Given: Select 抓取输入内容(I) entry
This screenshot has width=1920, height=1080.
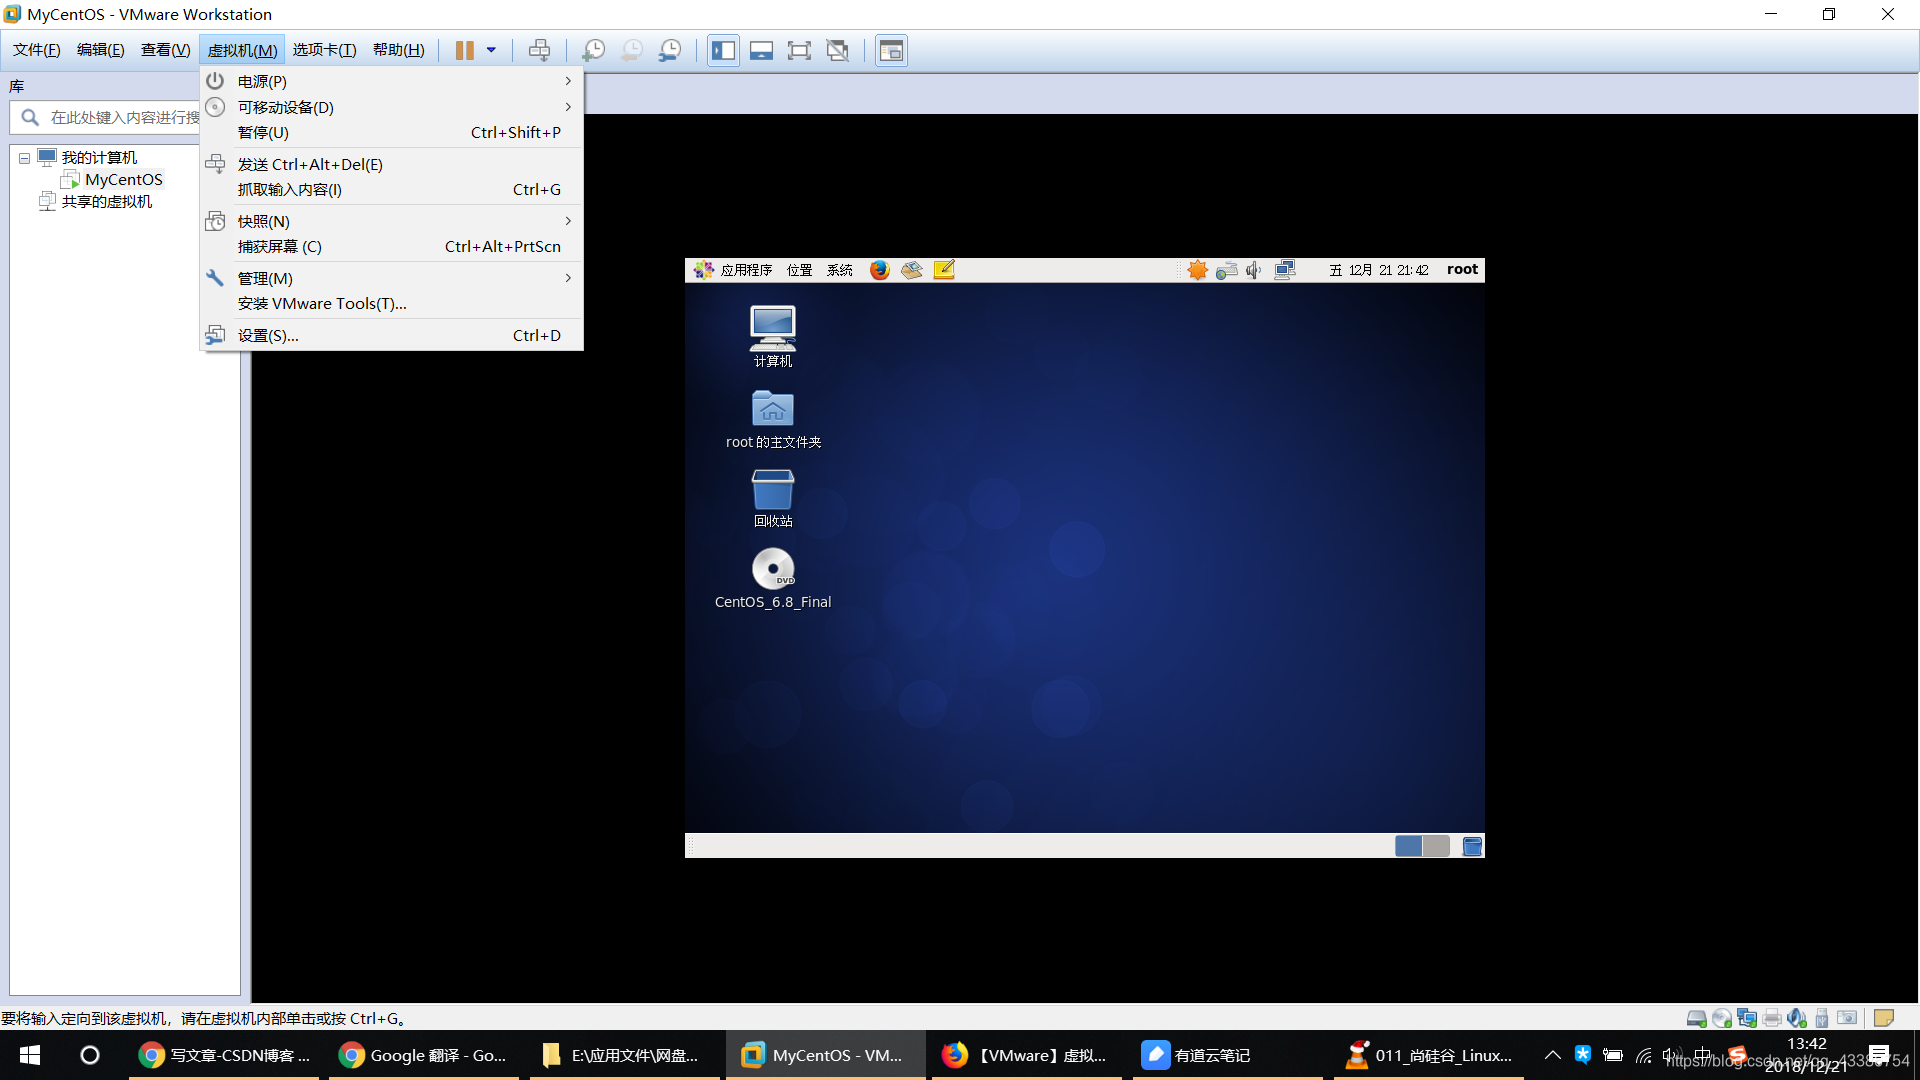Looking at the screenshot, I should [392, 189].
